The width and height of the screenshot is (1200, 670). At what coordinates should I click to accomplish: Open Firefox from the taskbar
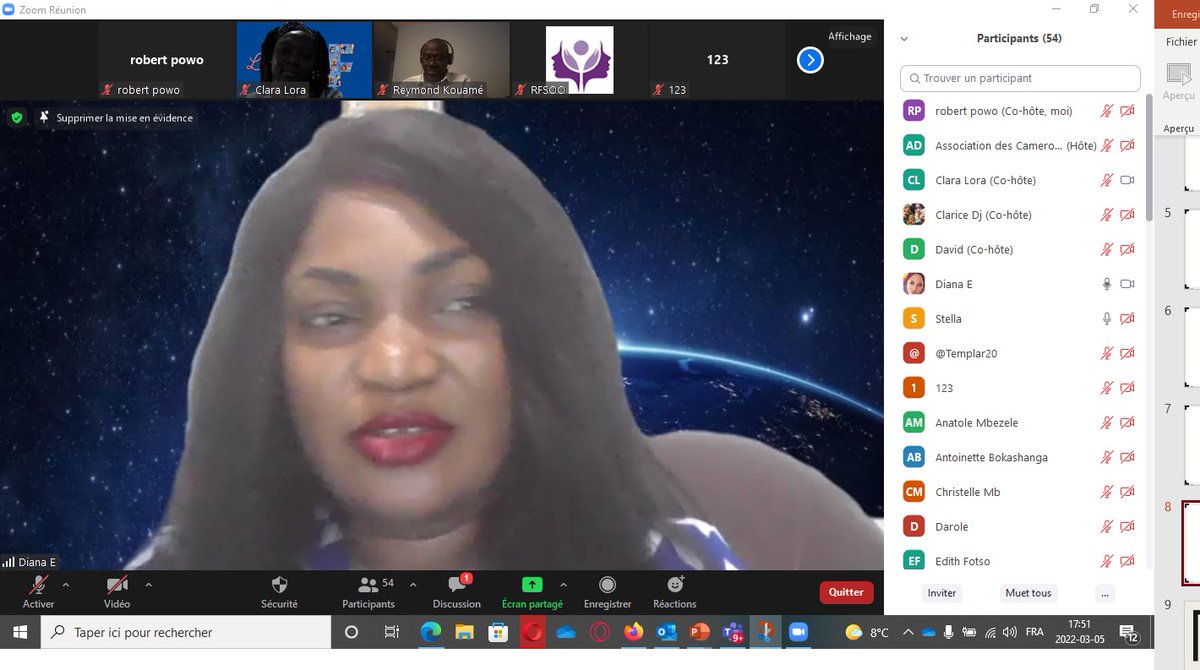[633, 632]
